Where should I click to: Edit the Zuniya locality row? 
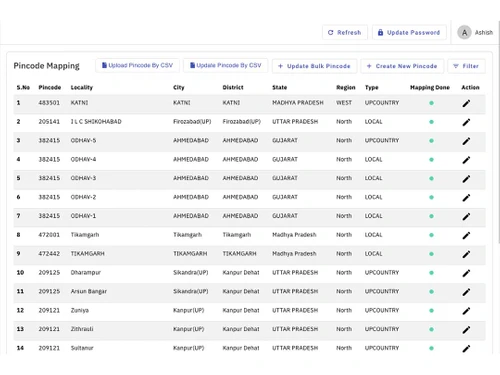pyautogui.click(x=466, y=311)
